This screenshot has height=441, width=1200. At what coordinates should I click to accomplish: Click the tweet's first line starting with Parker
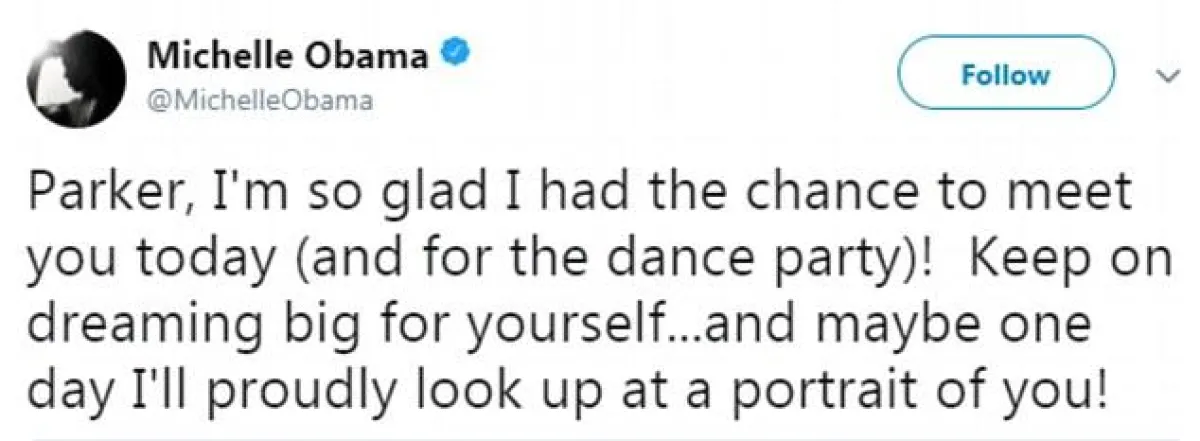point(582,194)
